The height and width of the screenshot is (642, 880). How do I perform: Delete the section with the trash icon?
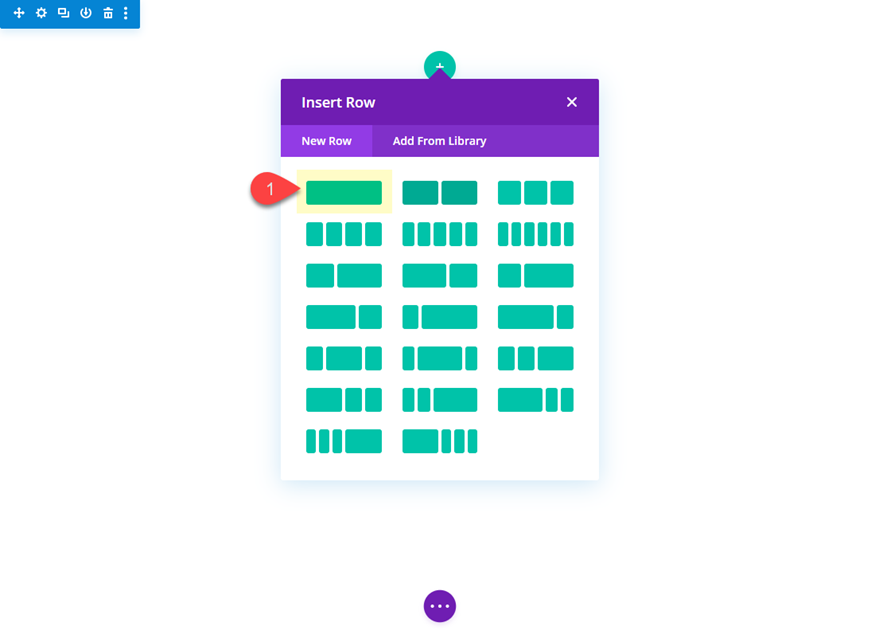click(x=108, y=13)
